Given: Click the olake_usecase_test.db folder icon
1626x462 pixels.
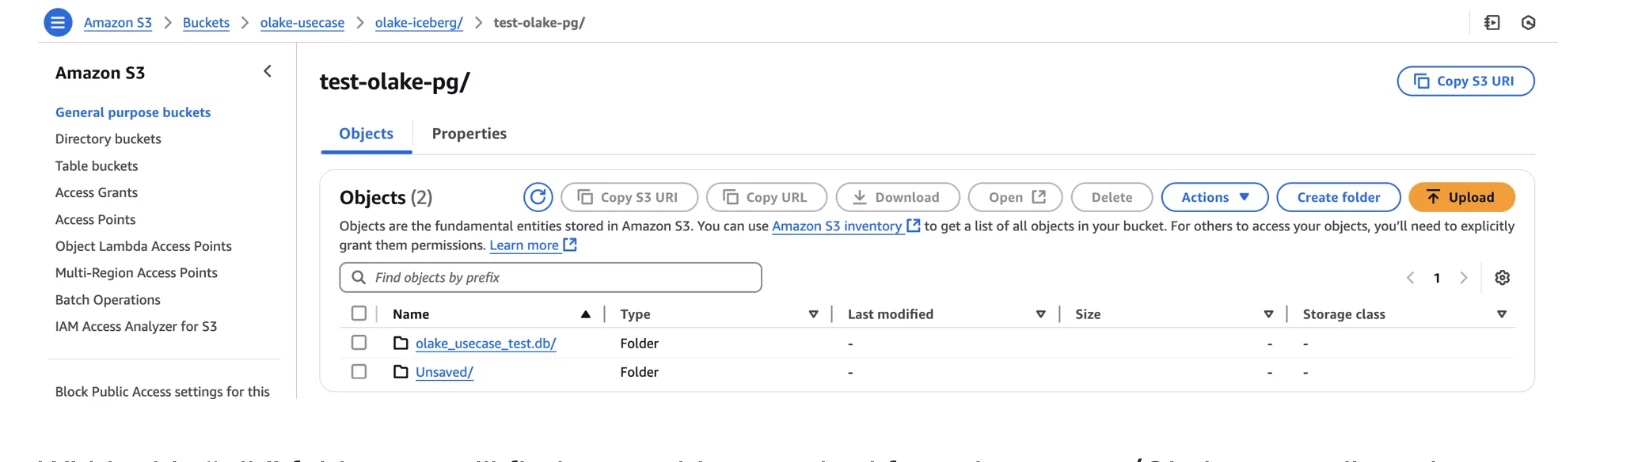Looking at the screenshot, I should pos(401,343).
